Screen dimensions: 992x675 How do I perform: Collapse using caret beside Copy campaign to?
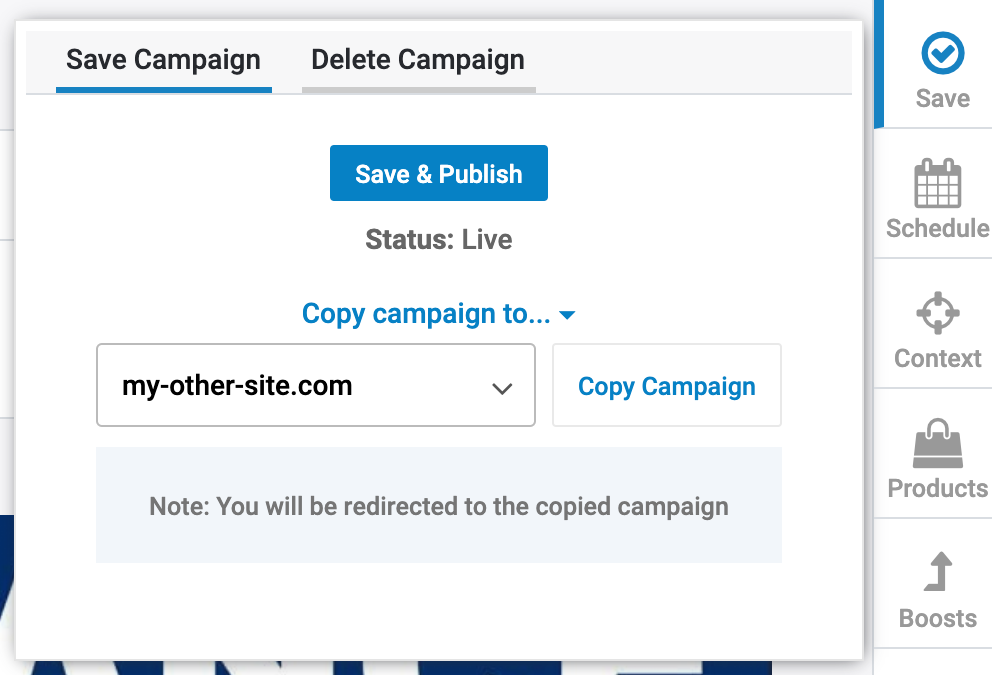[567, 316]
